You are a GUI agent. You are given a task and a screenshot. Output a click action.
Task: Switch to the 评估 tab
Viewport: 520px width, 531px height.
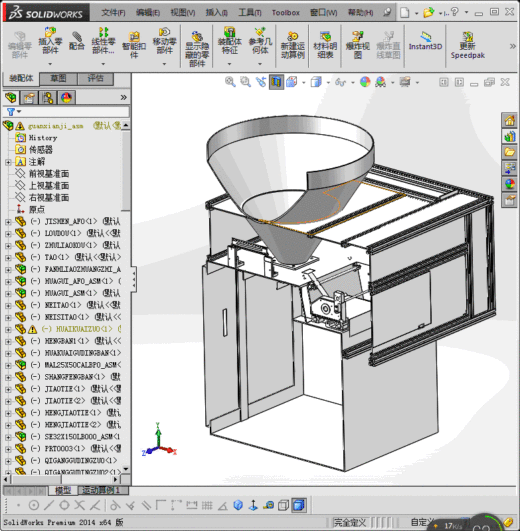(95, 79)
